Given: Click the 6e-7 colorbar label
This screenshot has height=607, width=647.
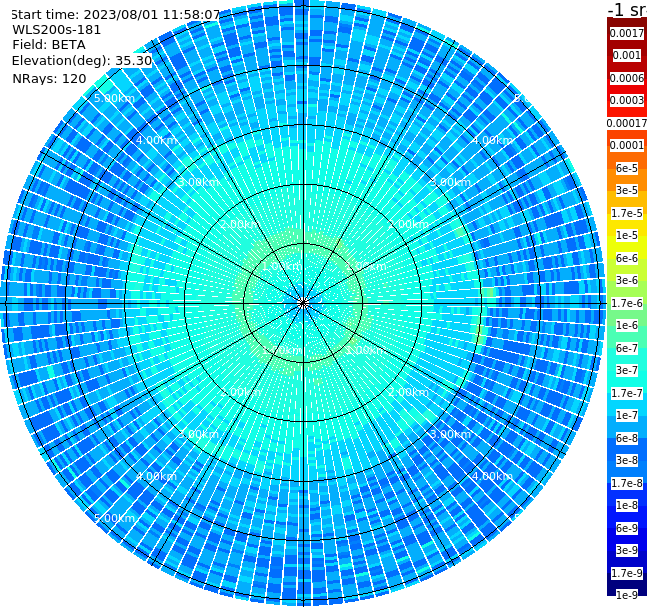Looking at the screenshot, I should point(627,348).
